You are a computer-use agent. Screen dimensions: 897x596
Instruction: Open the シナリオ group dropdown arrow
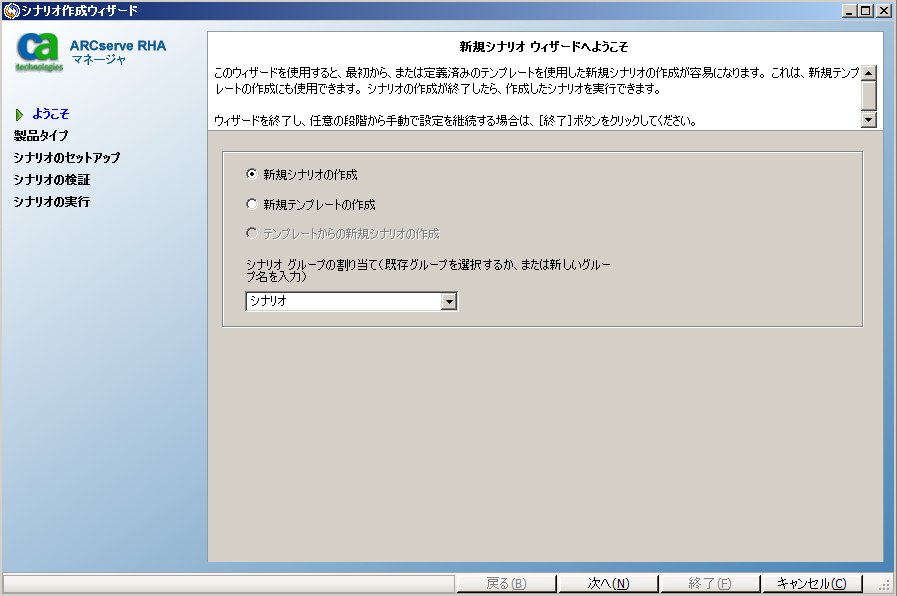449,301
